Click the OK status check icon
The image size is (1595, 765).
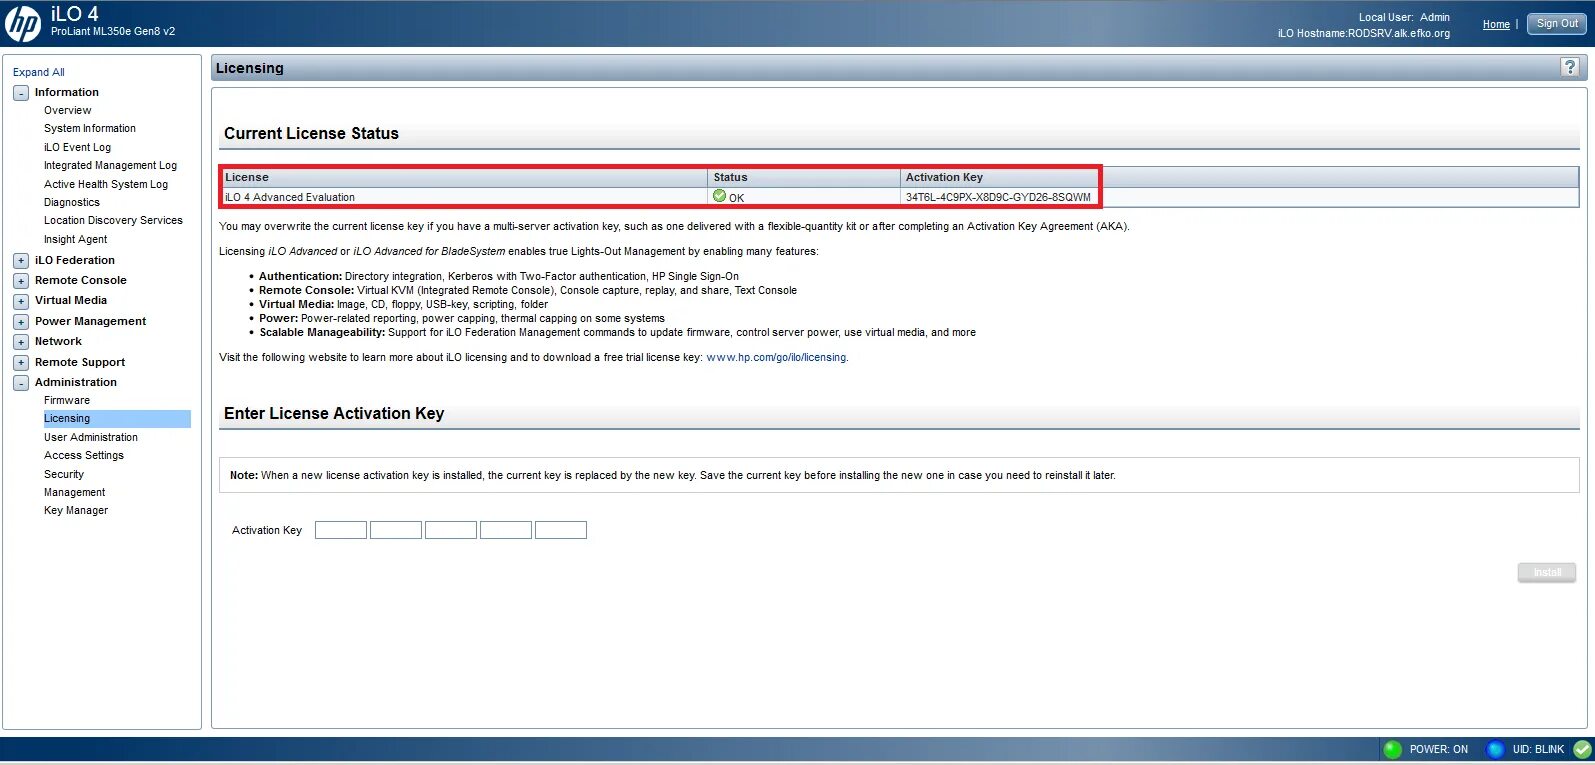click(x=719, y=196)
